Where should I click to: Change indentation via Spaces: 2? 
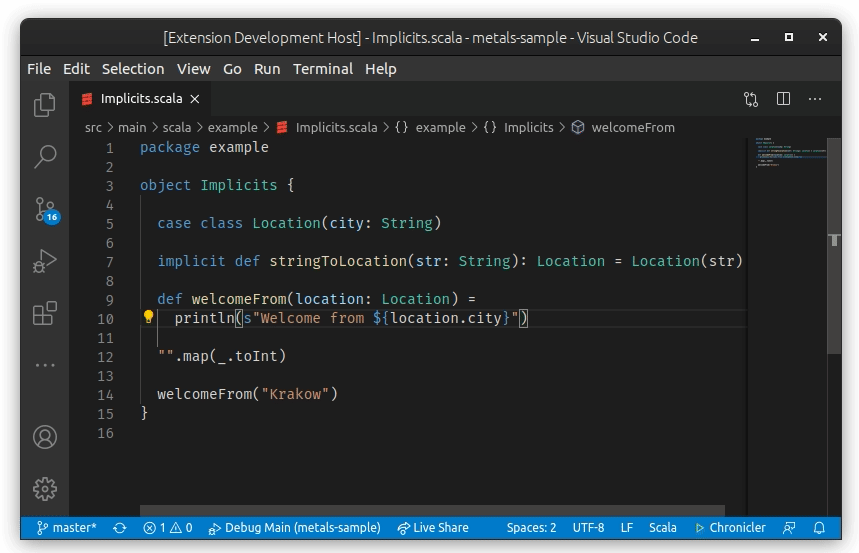pos(531,528)
